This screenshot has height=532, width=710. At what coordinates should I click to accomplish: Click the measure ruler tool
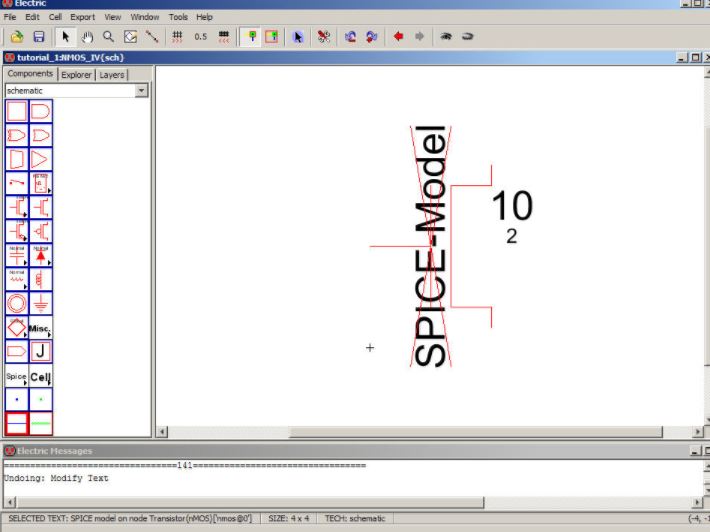(152, 37)
